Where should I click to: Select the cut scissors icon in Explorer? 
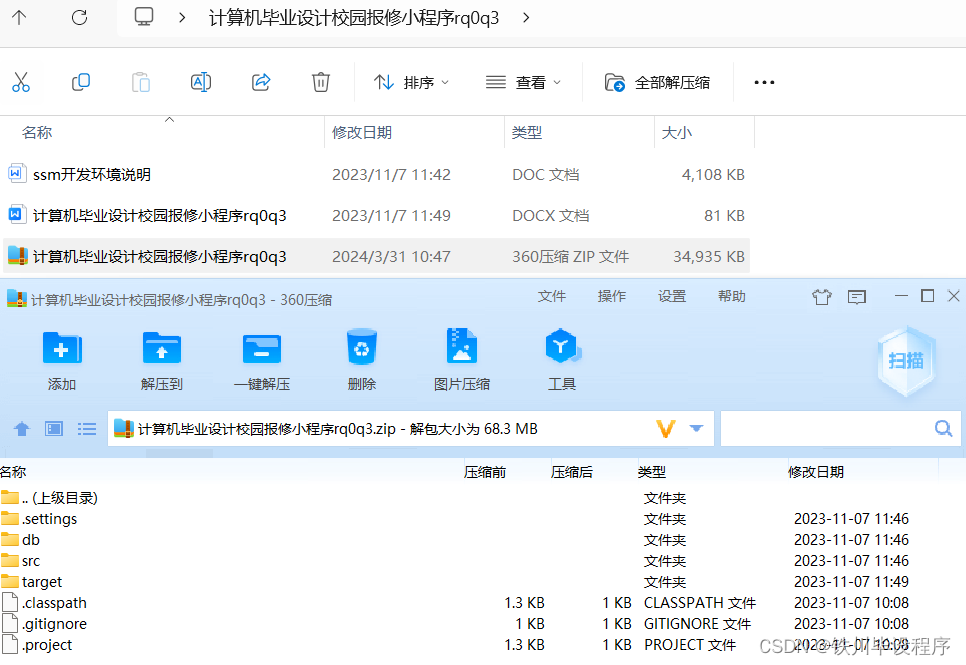(x=21, y=82)
